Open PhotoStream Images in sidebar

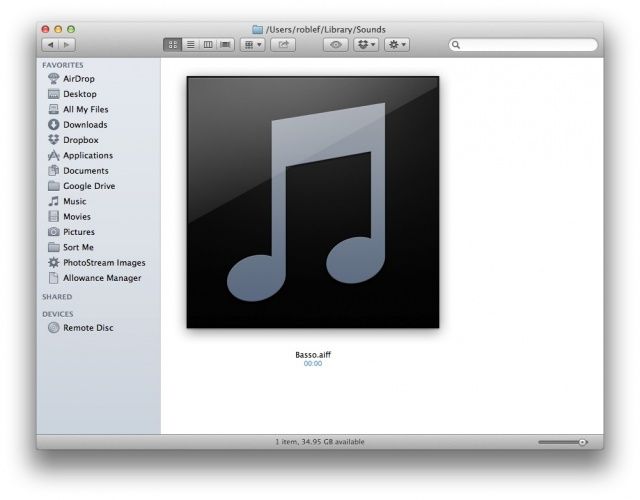[104, 263]
